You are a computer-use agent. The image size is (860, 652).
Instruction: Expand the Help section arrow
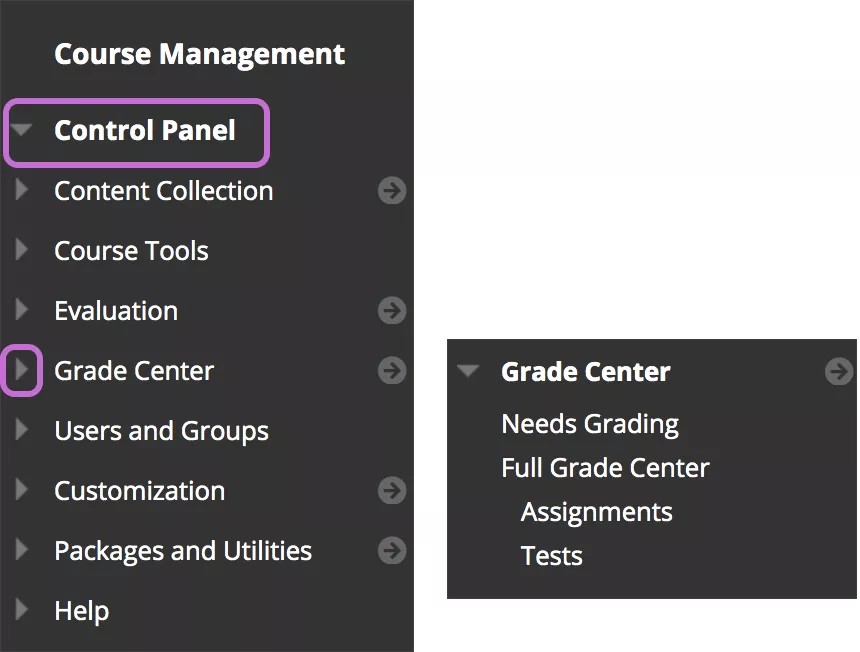pyautogui.click(x=22, y=610)
